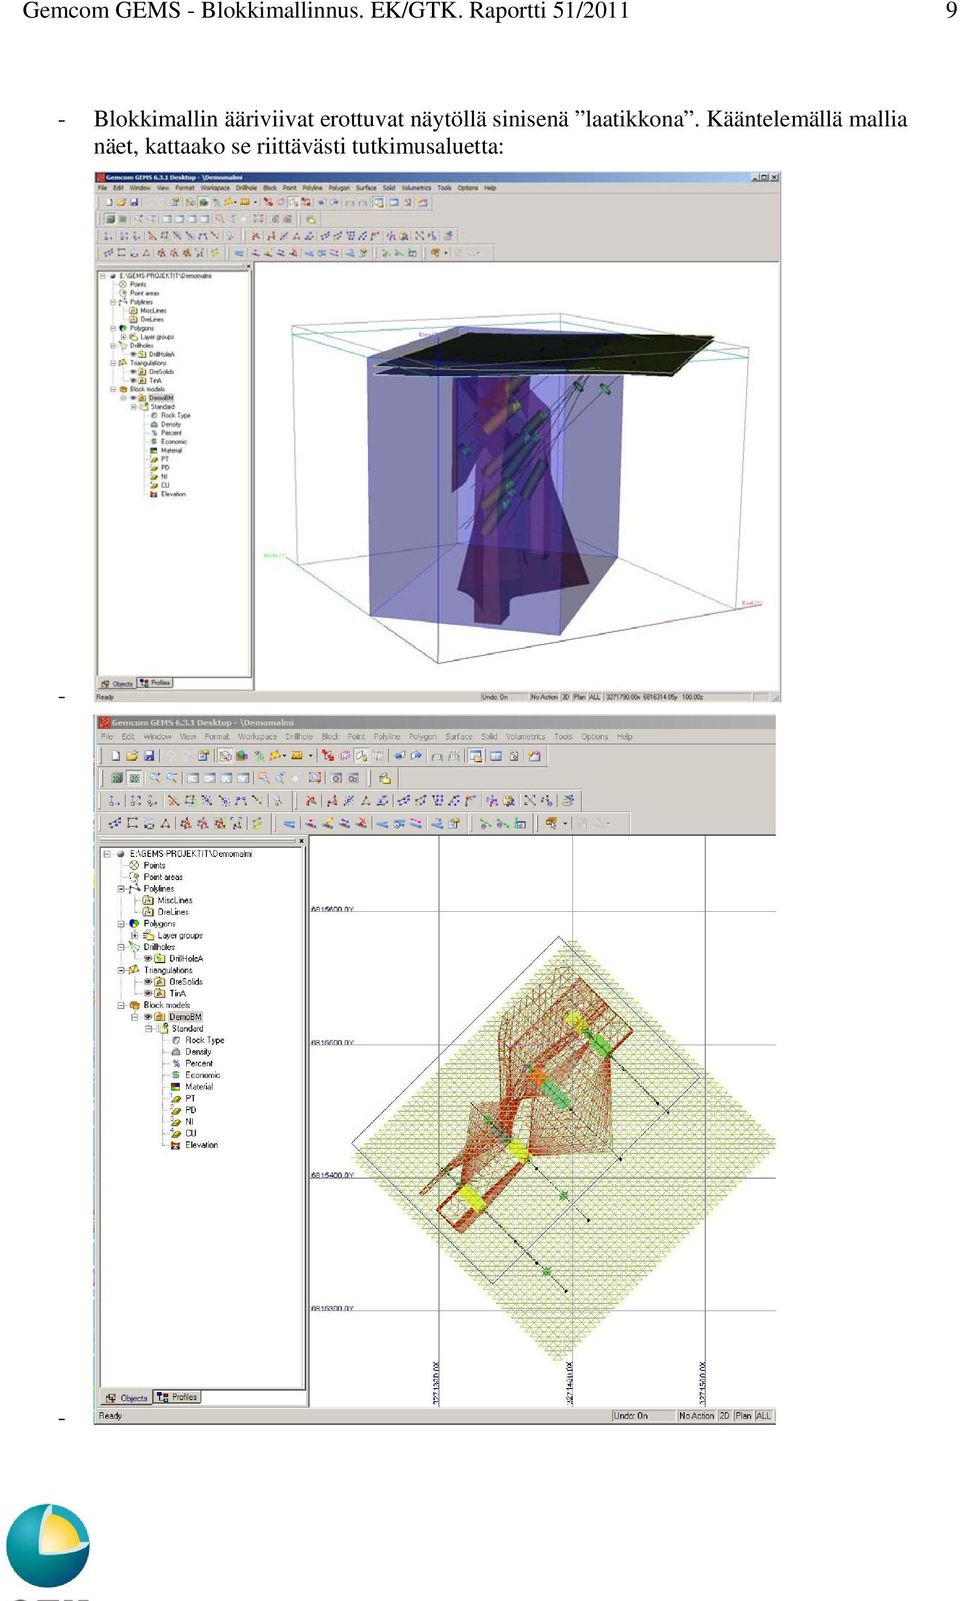
Task: Click the Points crossed-circle icon in the plan-view tree
Action: point(135,865)
